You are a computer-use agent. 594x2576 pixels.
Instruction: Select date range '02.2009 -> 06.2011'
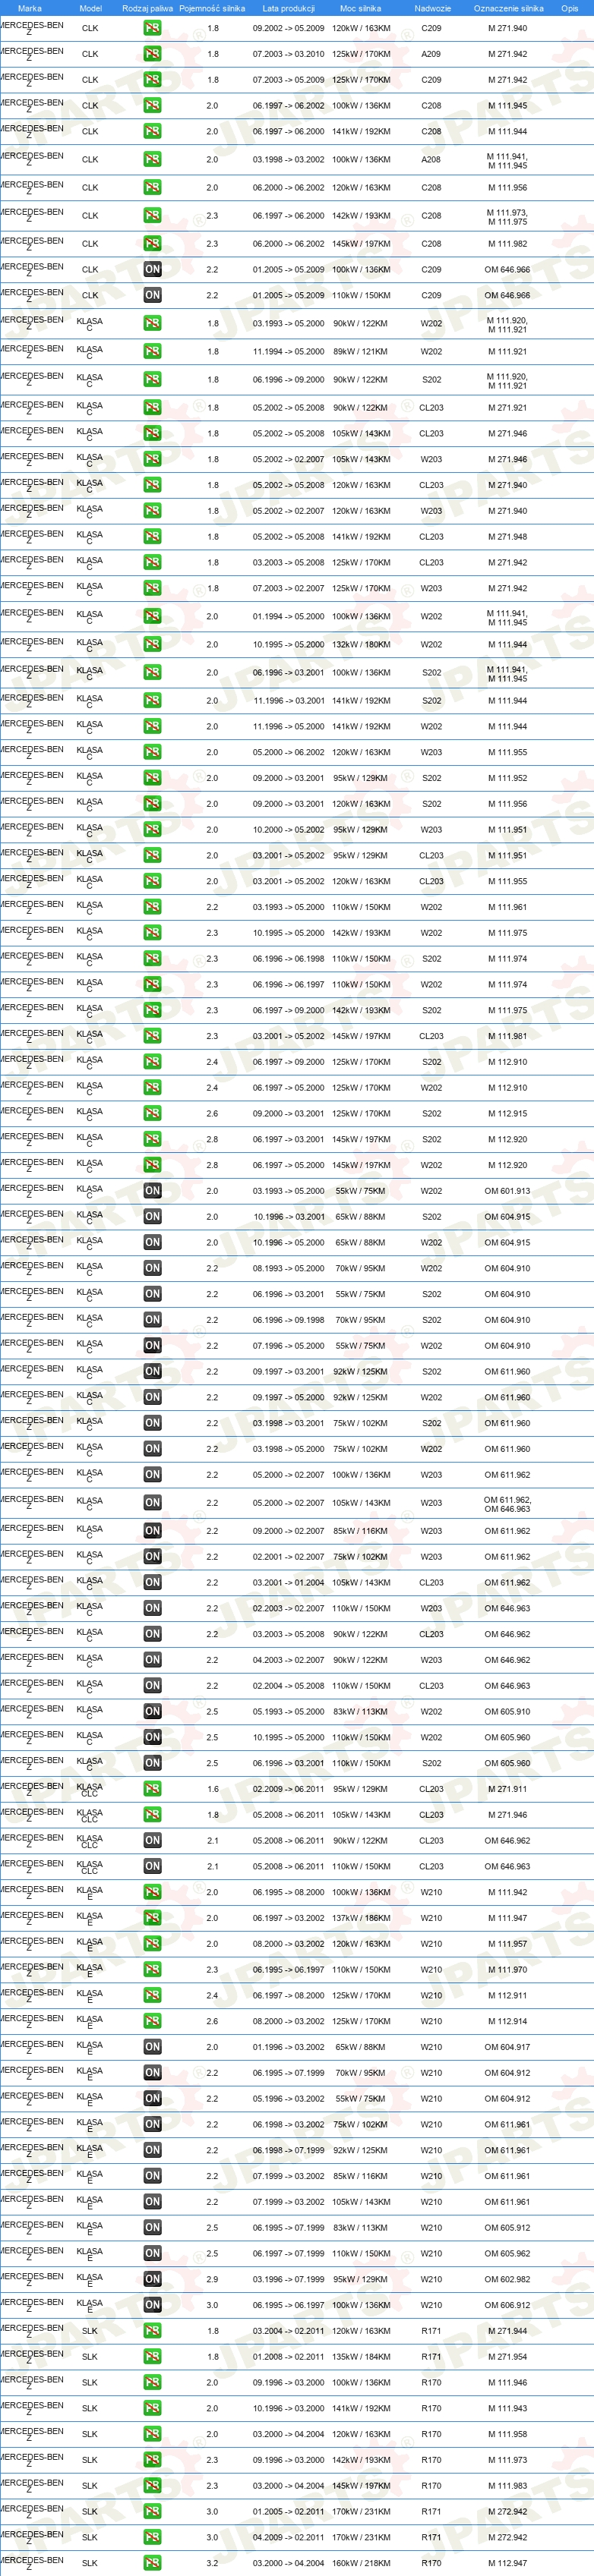[288, 1789]
